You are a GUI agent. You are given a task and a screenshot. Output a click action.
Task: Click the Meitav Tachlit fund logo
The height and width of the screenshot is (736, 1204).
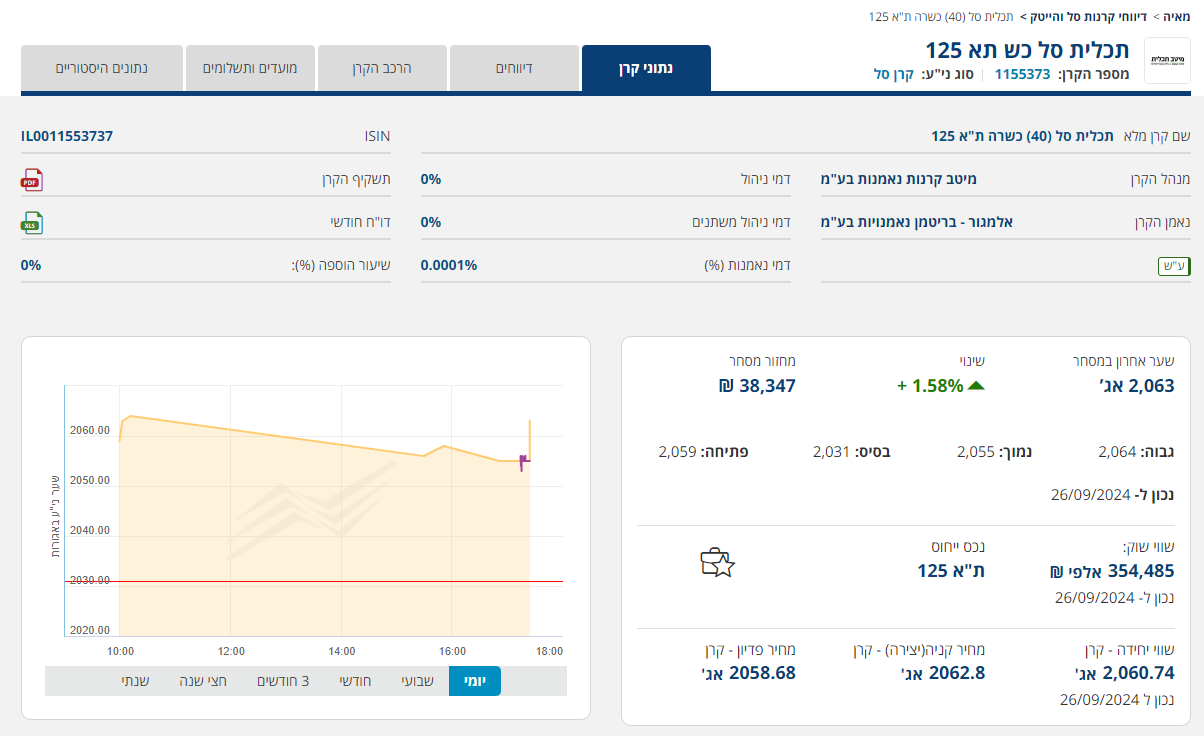[1167, 62]
